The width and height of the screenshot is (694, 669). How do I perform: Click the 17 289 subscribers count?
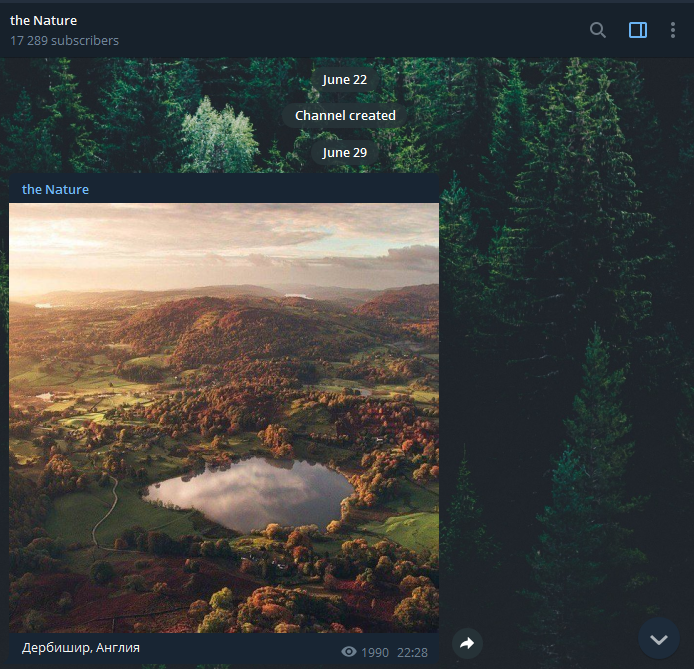coord(65,41)
